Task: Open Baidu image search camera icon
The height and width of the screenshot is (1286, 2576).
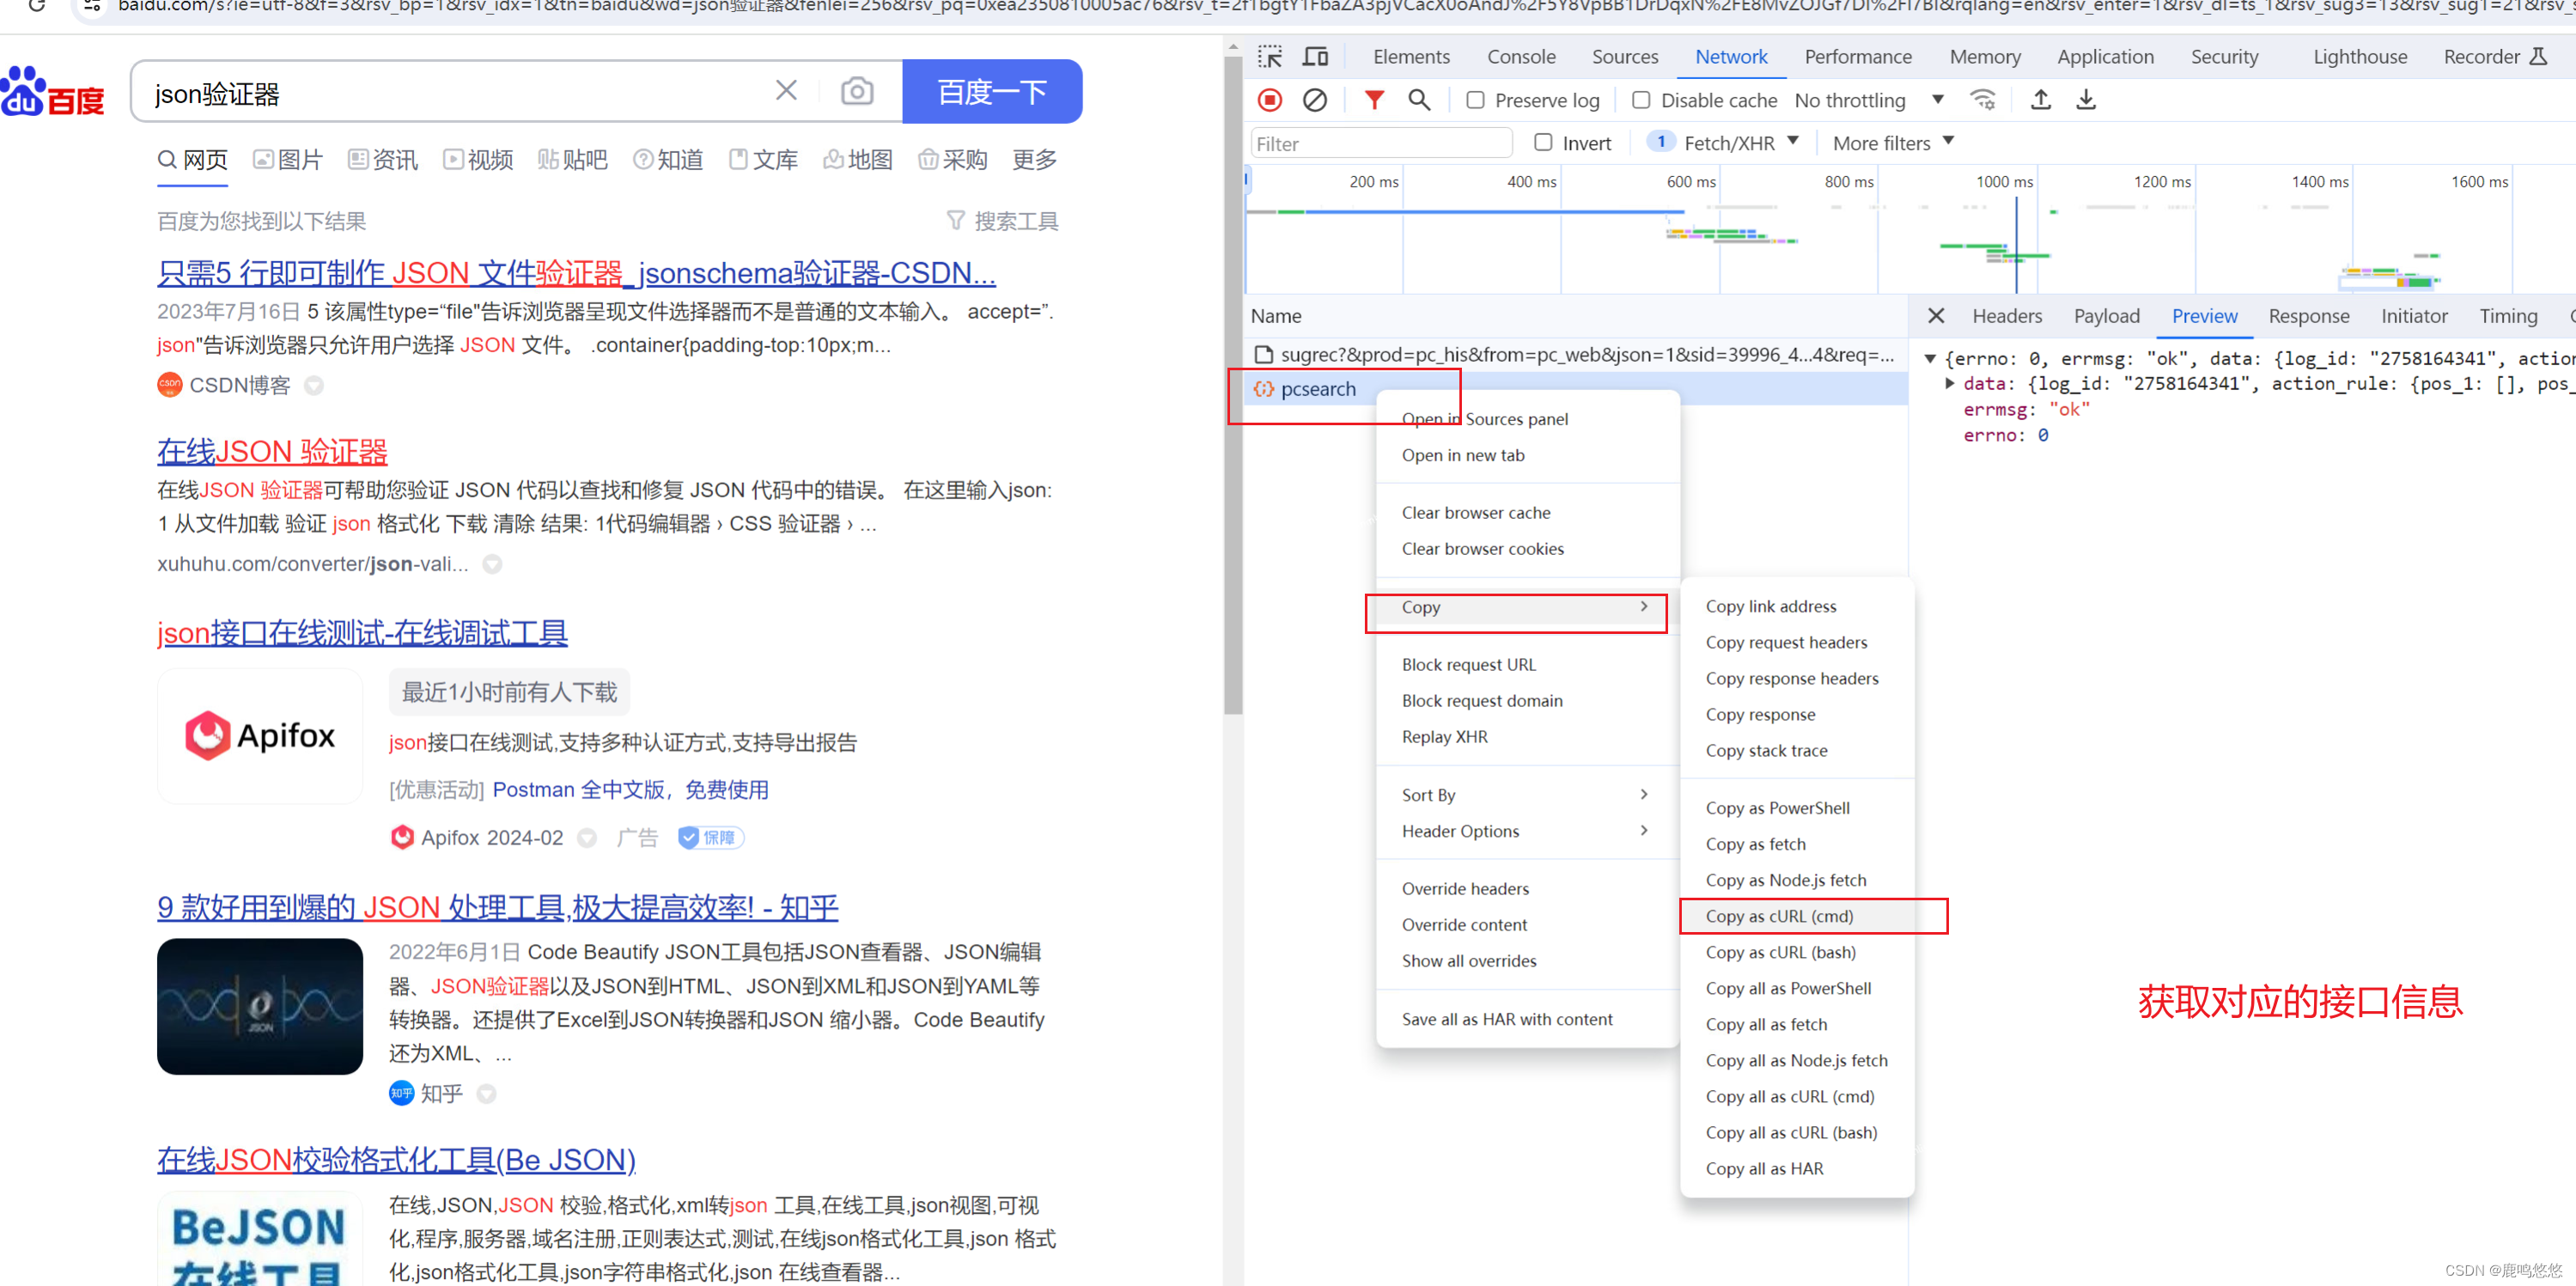Action: point(857,91)
